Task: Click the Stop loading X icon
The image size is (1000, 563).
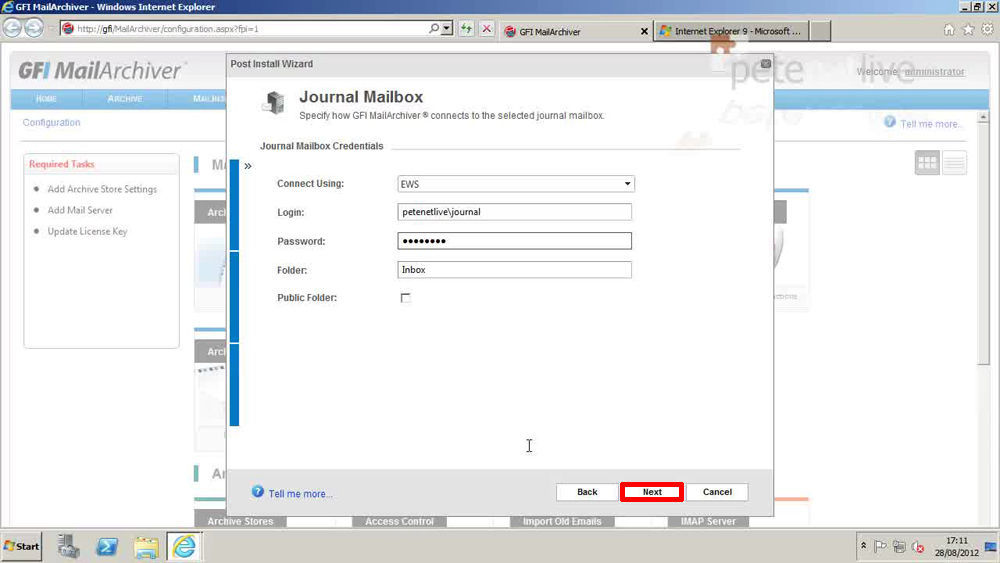Action: click(x=487, y=29)
